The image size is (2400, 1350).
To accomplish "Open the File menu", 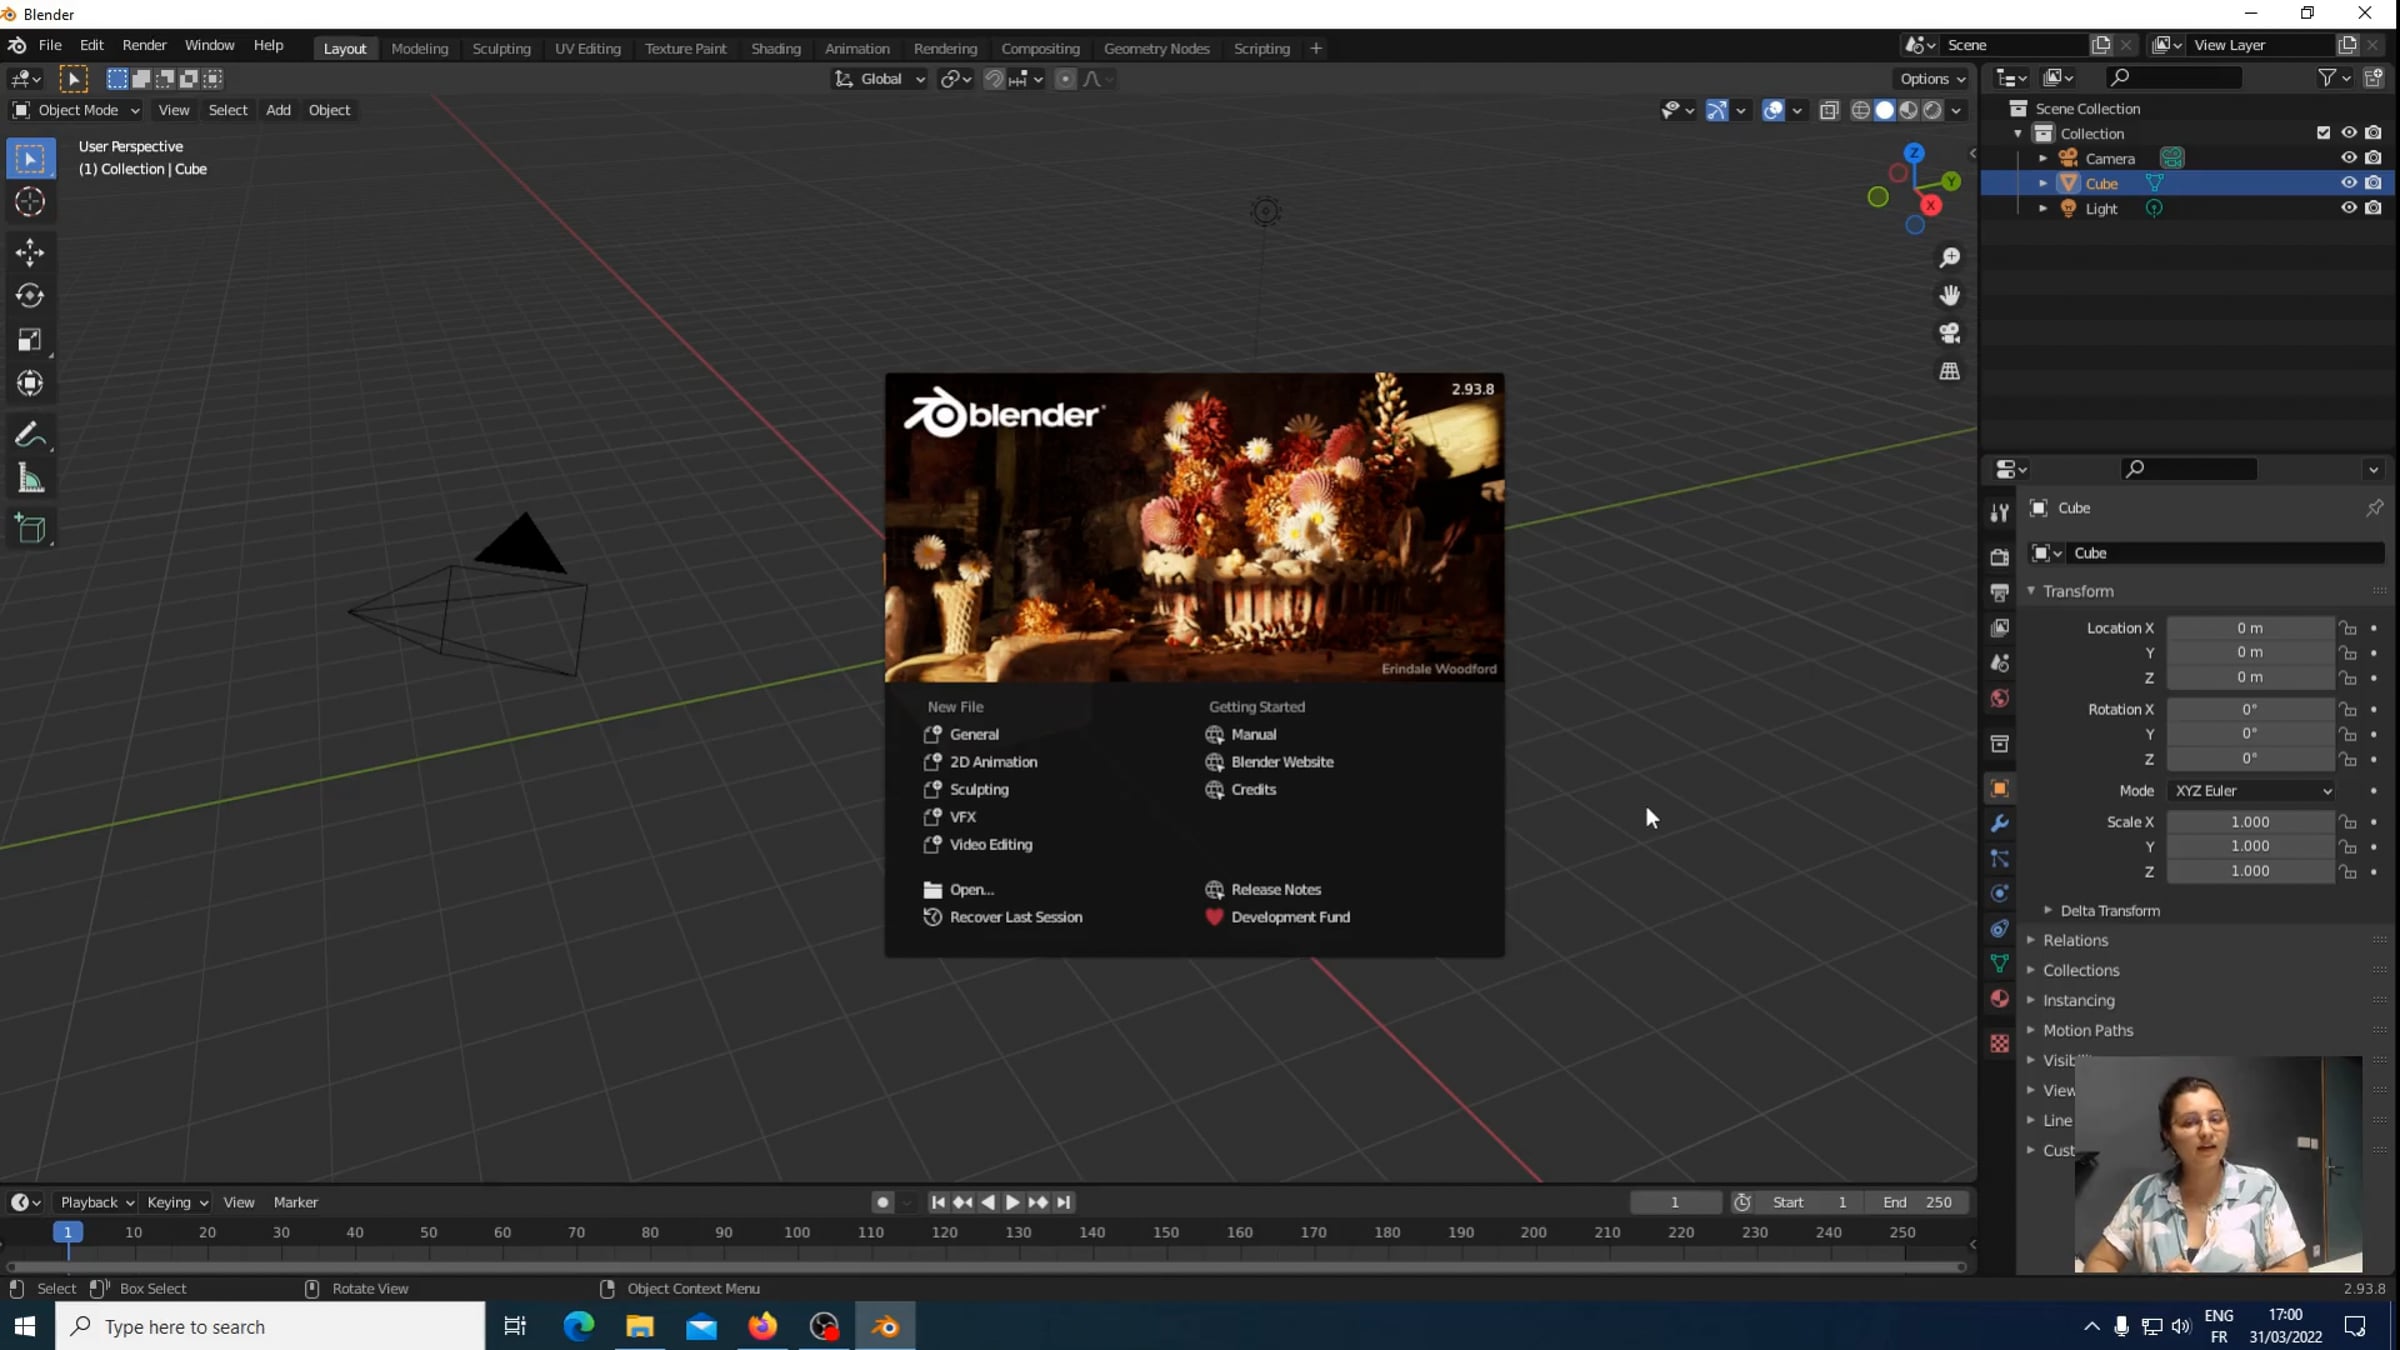I will coord(50,46).
